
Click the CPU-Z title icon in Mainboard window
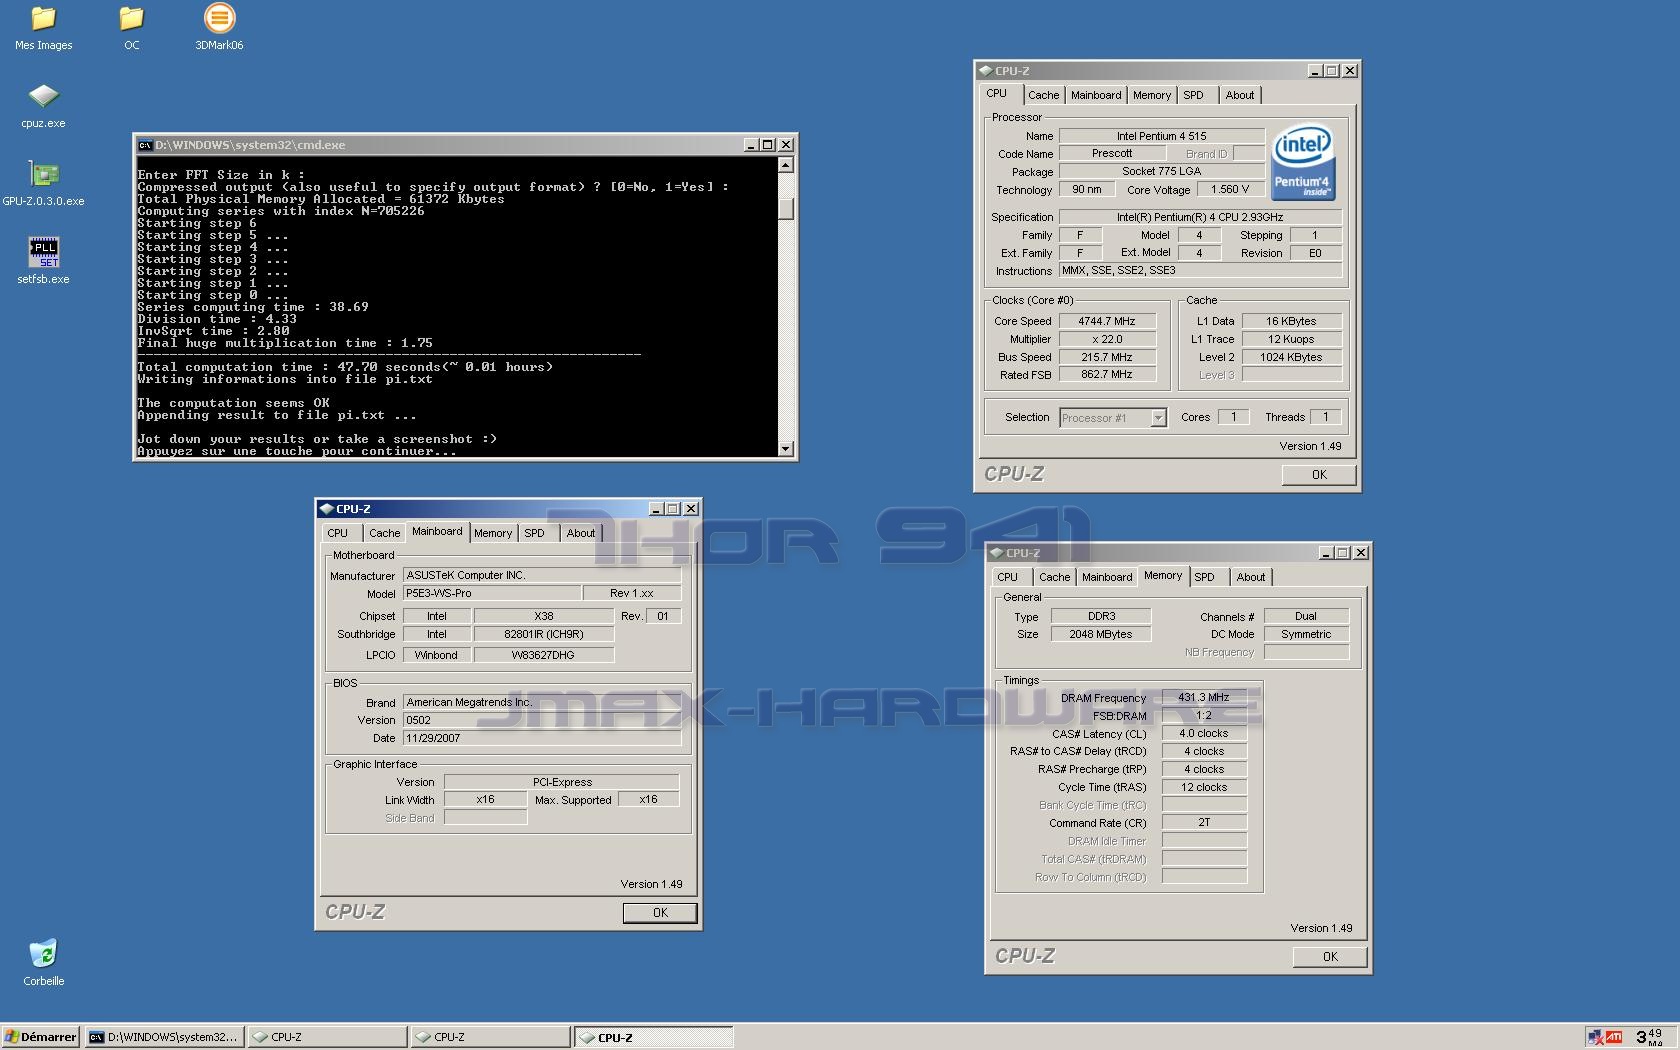click(x=326, y=509)
